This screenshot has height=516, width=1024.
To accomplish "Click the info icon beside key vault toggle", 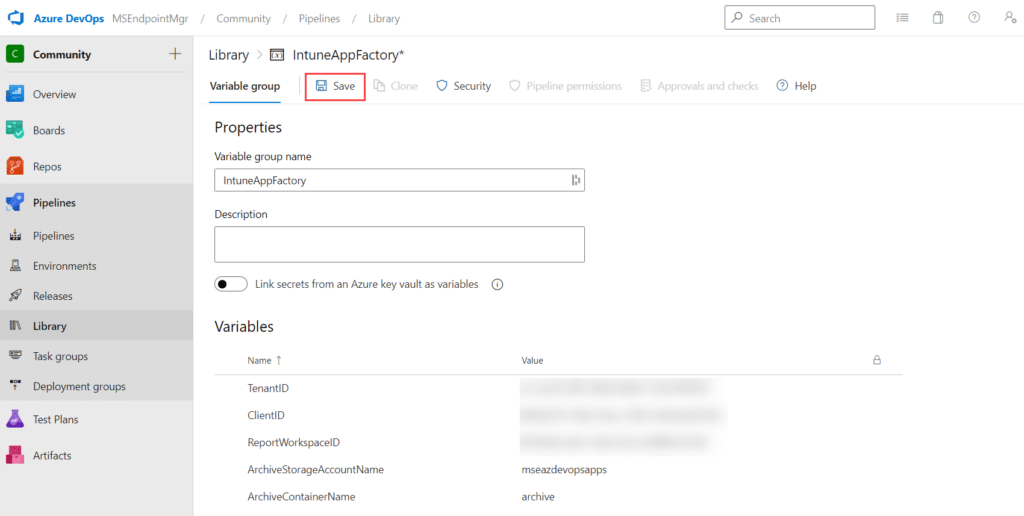I will tap(497, 285).
